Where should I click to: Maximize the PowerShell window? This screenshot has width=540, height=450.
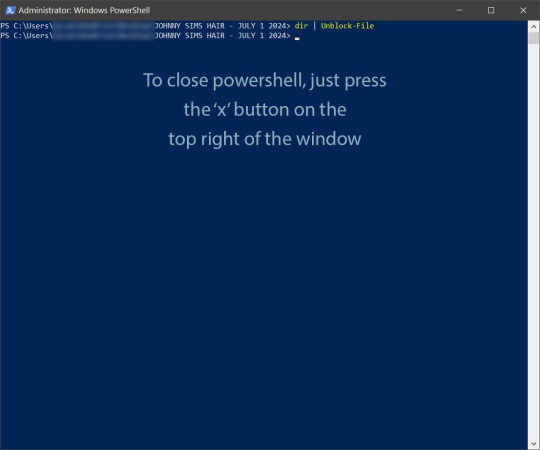pos(491,10)
